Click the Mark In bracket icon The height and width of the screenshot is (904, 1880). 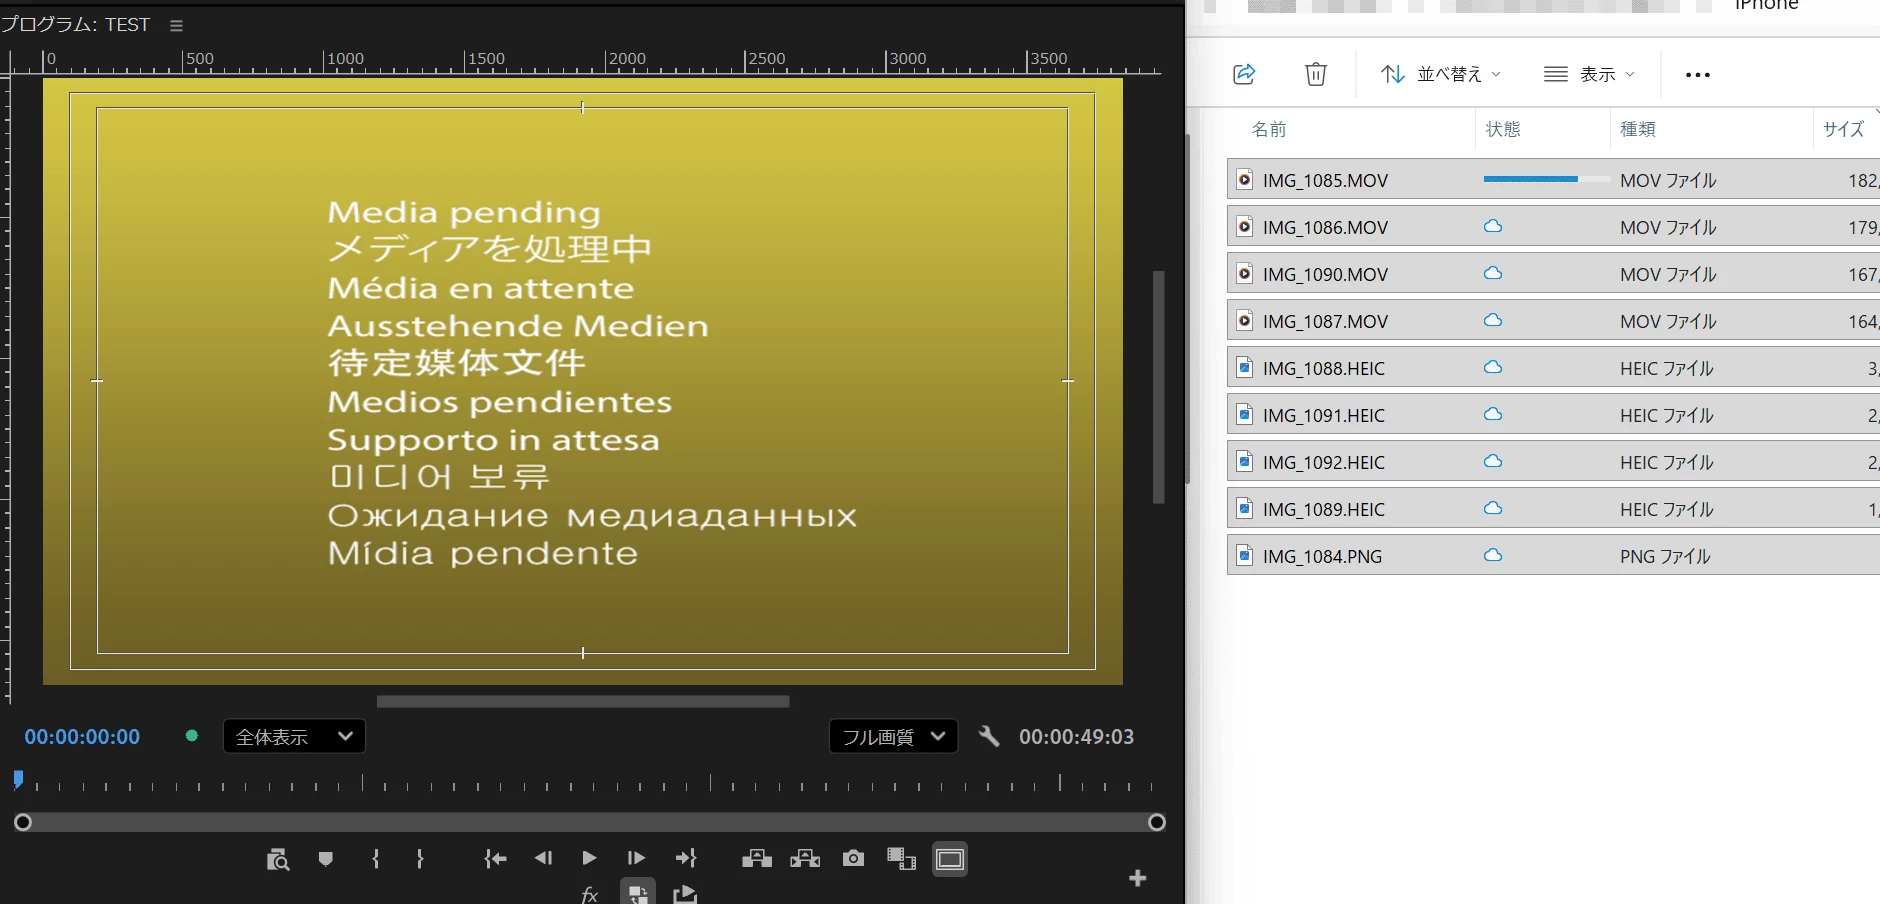[x=376, y=859]
